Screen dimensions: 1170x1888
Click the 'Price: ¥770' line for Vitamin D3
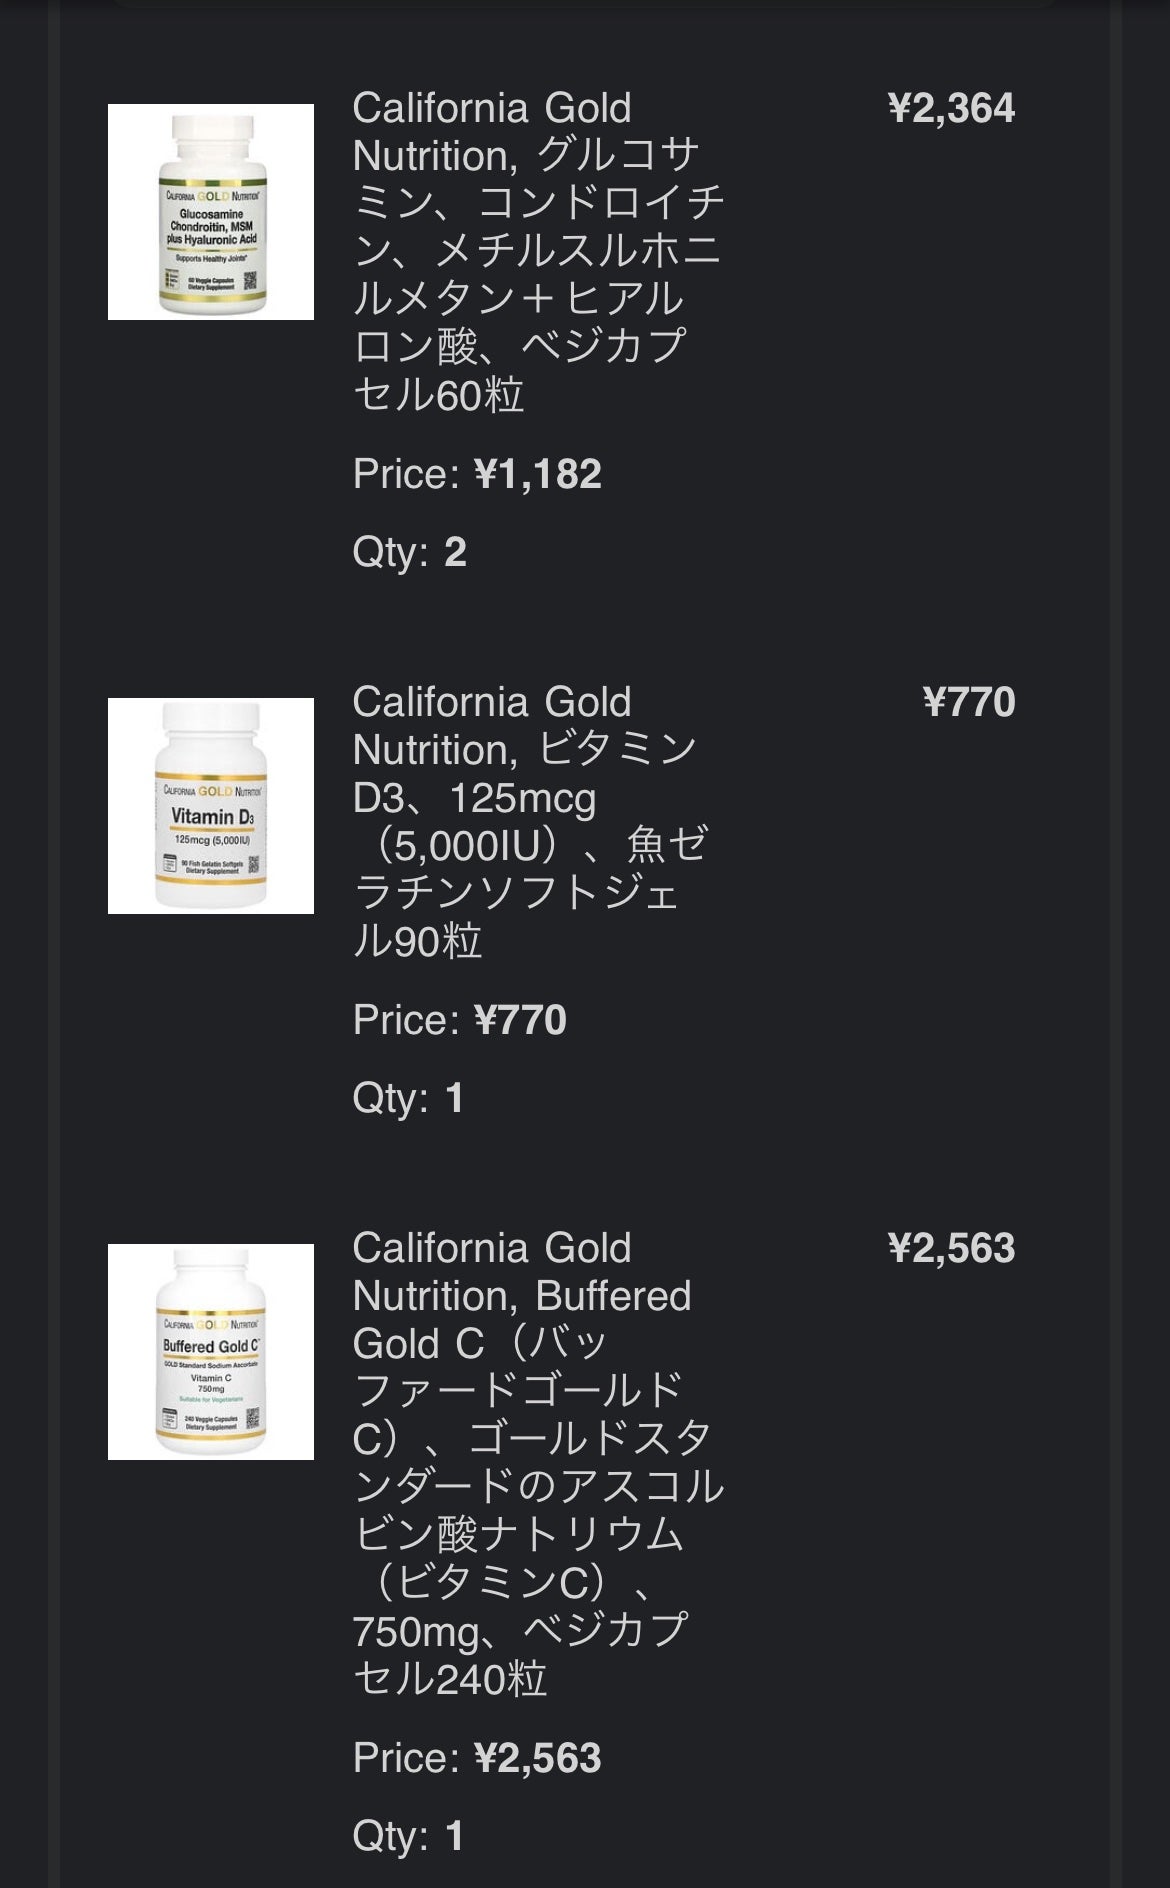(459, 1020)
